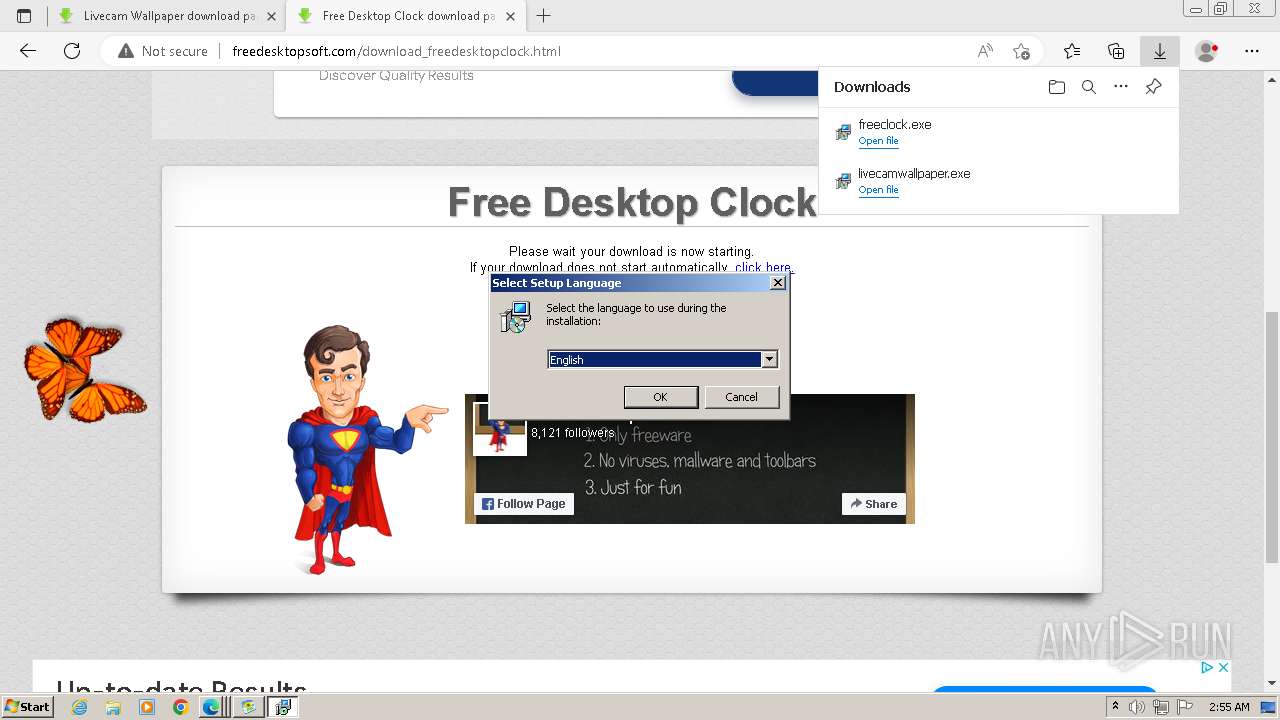
Task: Close the Select Setup Language dialog
Action: pyautogui.click(x=778, y=283)
